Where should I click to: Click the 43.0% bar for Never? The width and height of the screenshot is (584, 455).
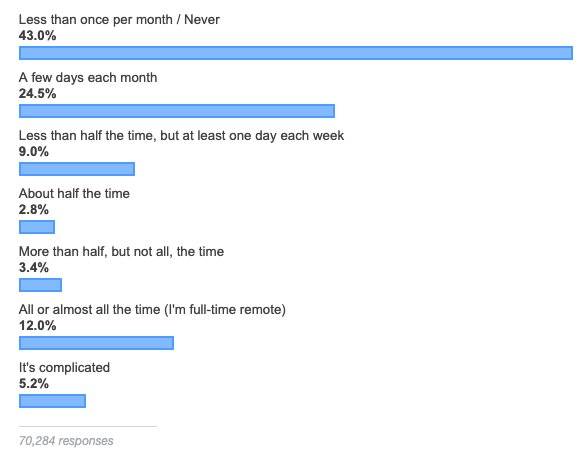click(x=296, y=53)
